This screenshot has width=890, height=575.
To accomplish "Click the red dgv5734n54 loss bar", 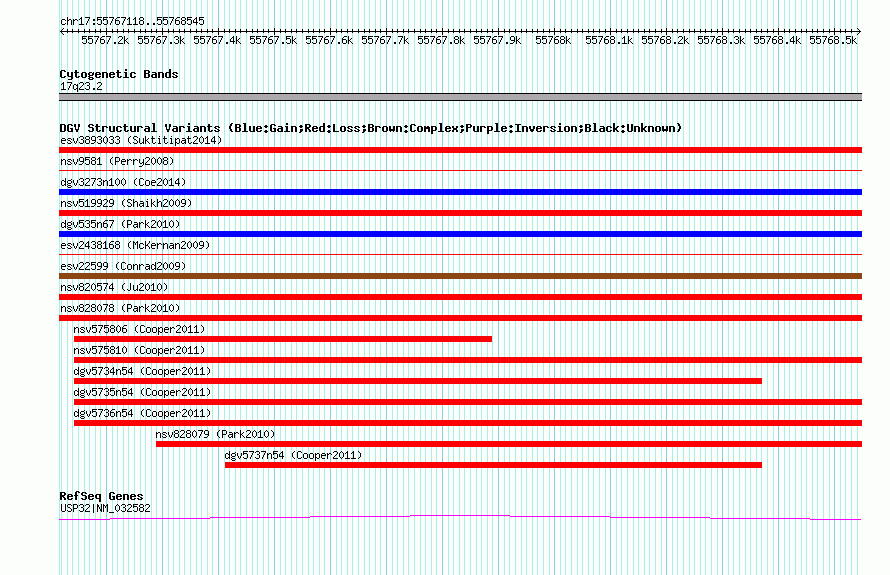I will [x=418, y=381].
